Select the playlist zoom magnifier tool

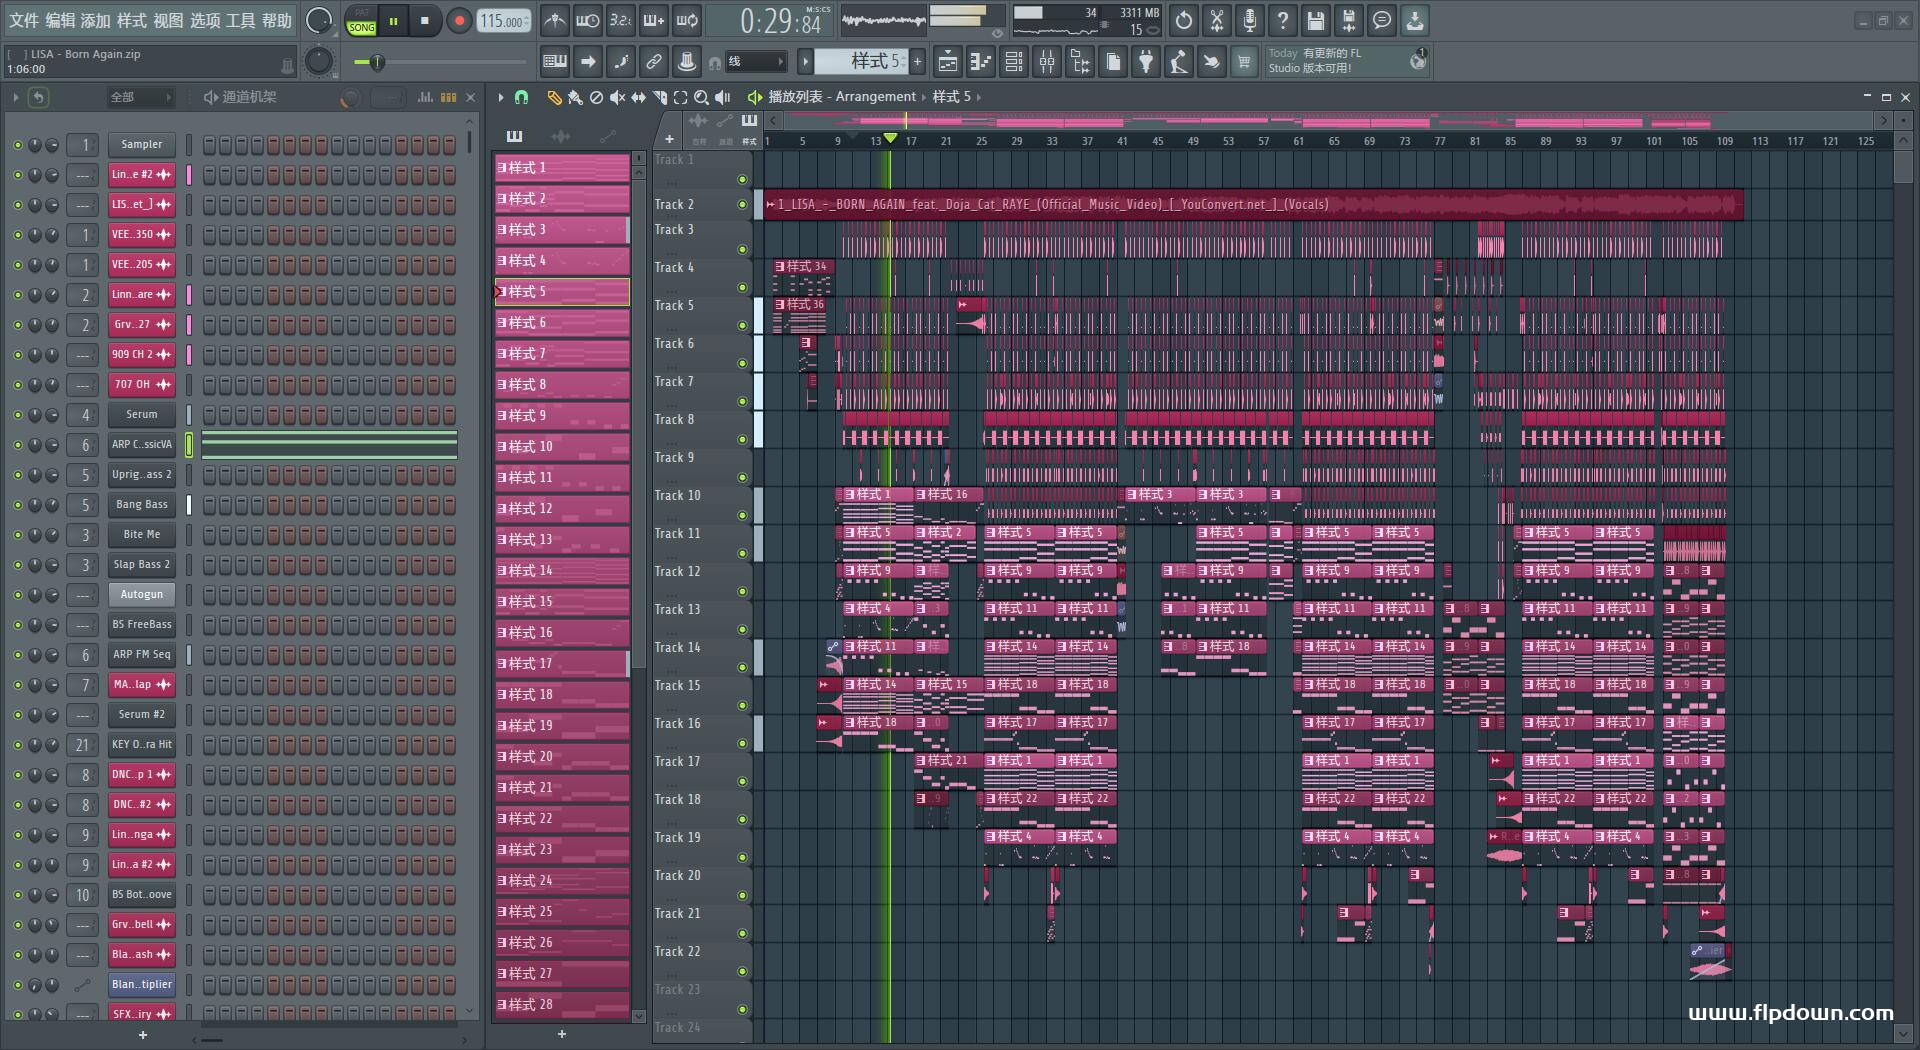click(x=701, y=97)
